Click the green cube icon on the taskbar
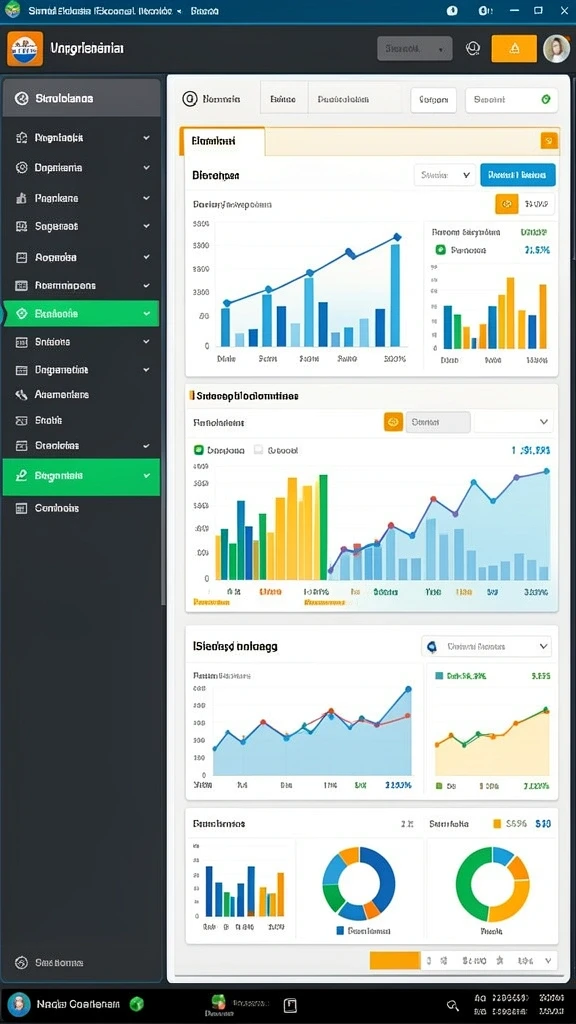Screen dimensions: 576x1024 pyautogui.click(x=136, y=1004)
